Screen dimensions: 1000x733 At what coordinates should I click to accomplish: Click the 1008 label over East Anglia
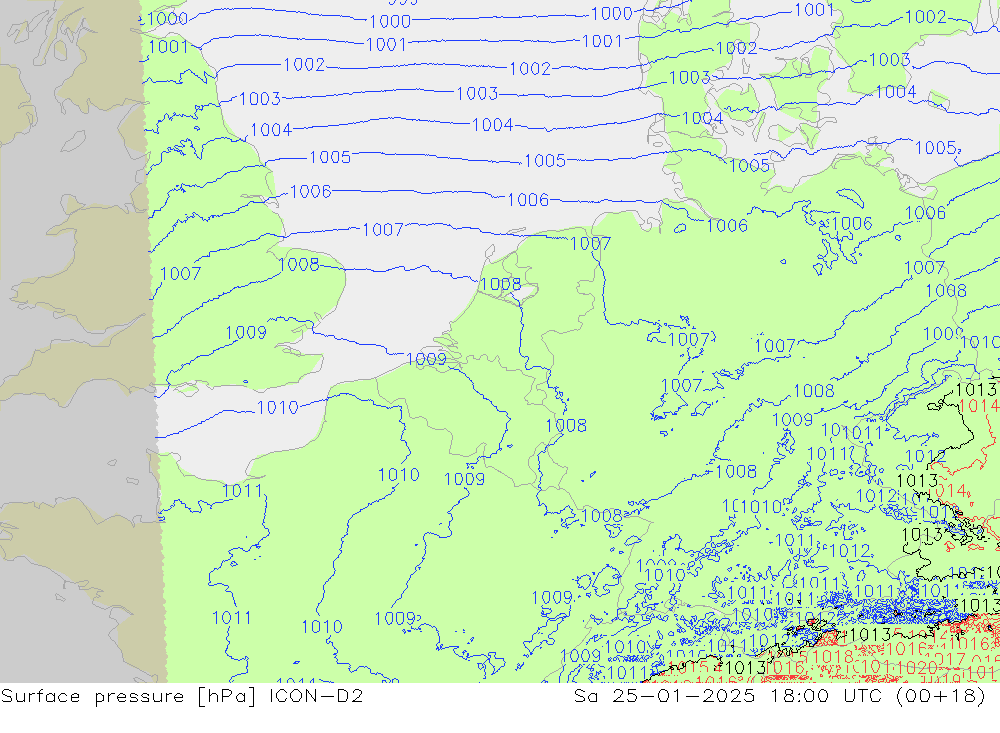click(298, 264)
